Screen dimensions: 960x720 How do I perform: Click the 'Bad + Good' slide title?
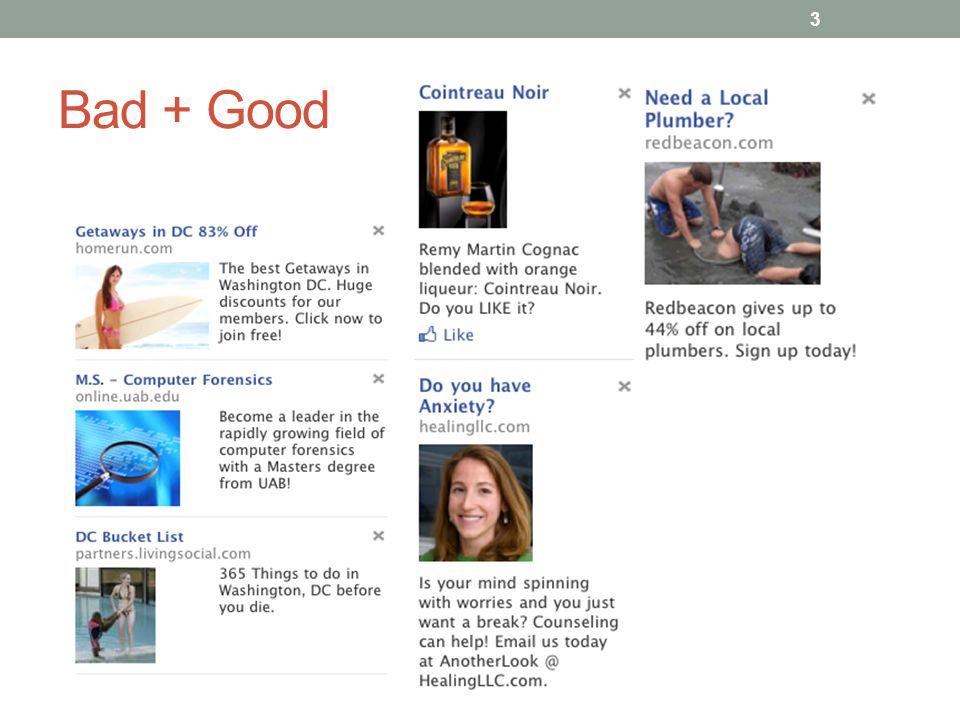click(194, 110)
